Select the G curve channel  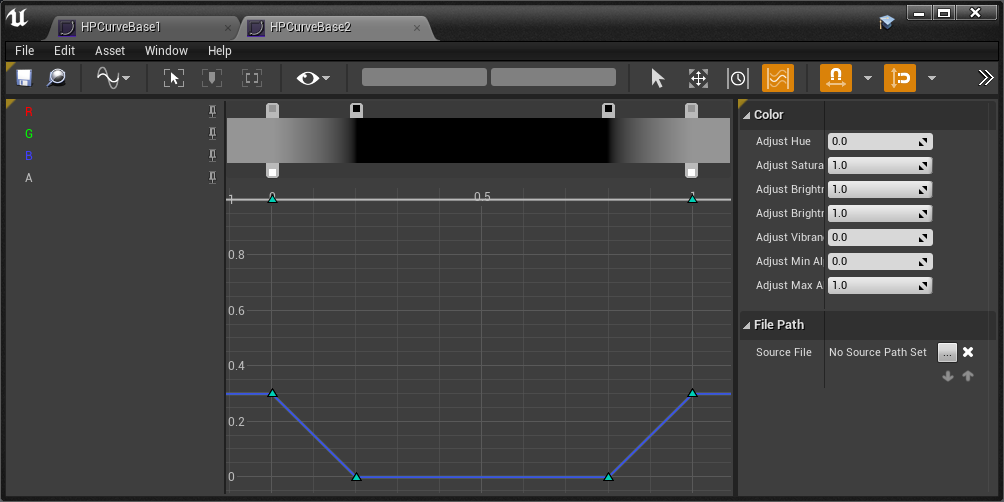[29, 134]
